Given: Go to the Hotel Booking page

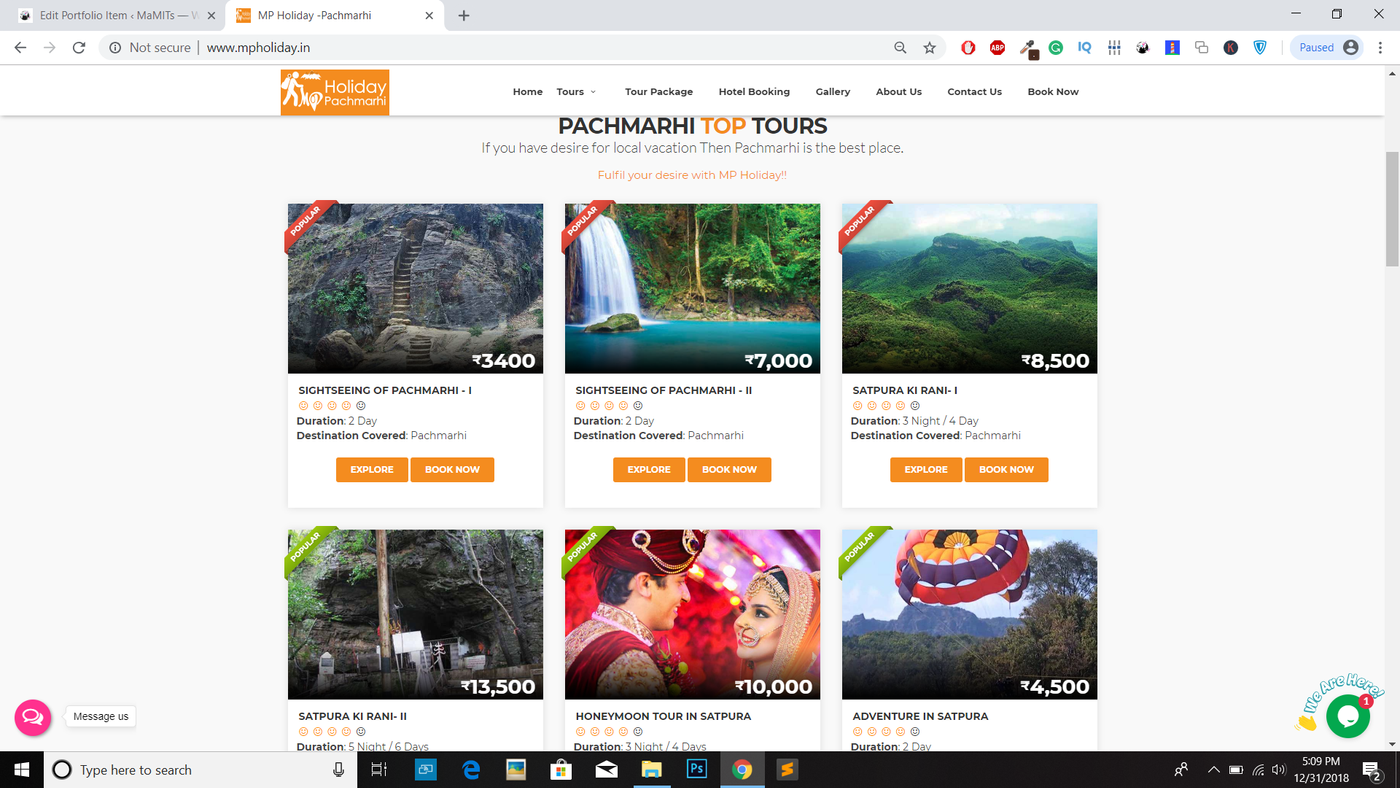Looking at the screenshot, I should (x=754, y=92).
